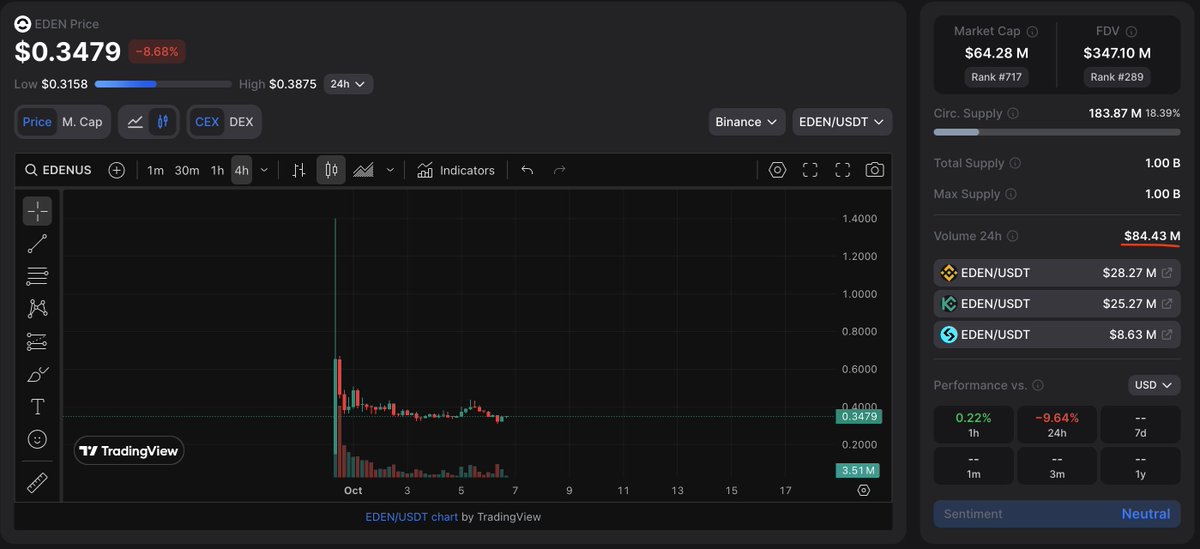Screen dimensions: 1200x549
Task: Click the second fullscreen frame icon
Action: click(842, 170)
